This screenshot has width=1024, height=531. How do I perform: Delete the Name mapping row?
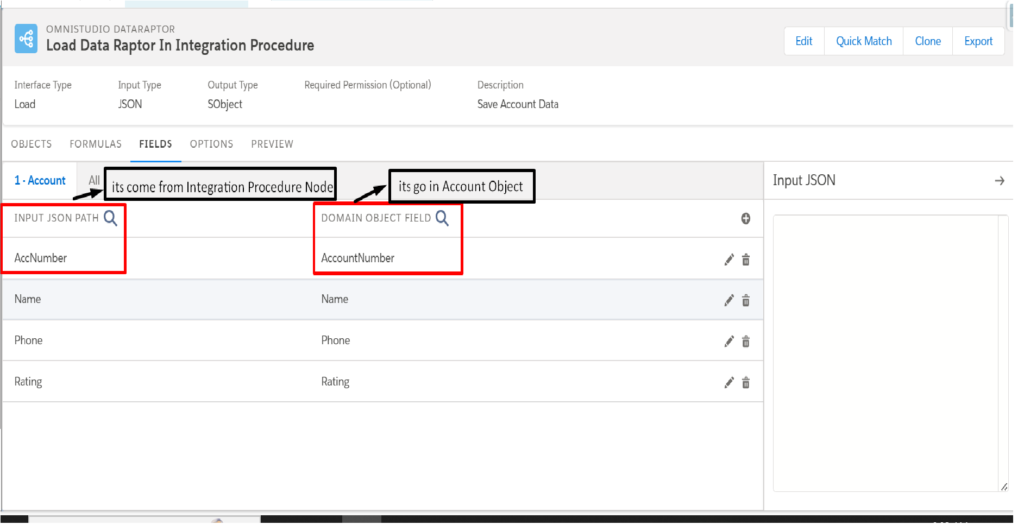point(746,300)
